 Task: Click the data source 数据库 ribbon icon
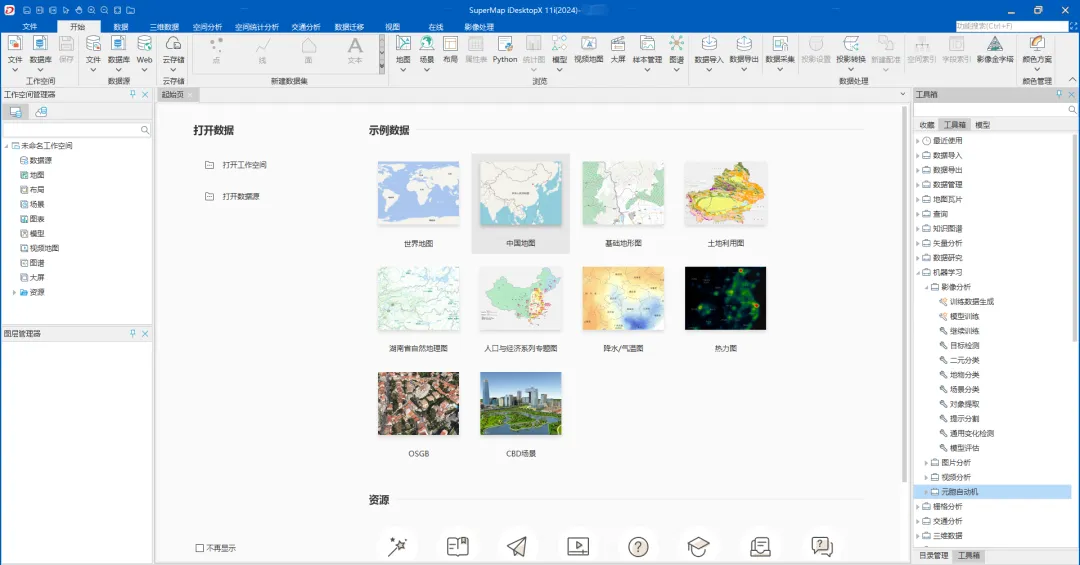point(118,45)
